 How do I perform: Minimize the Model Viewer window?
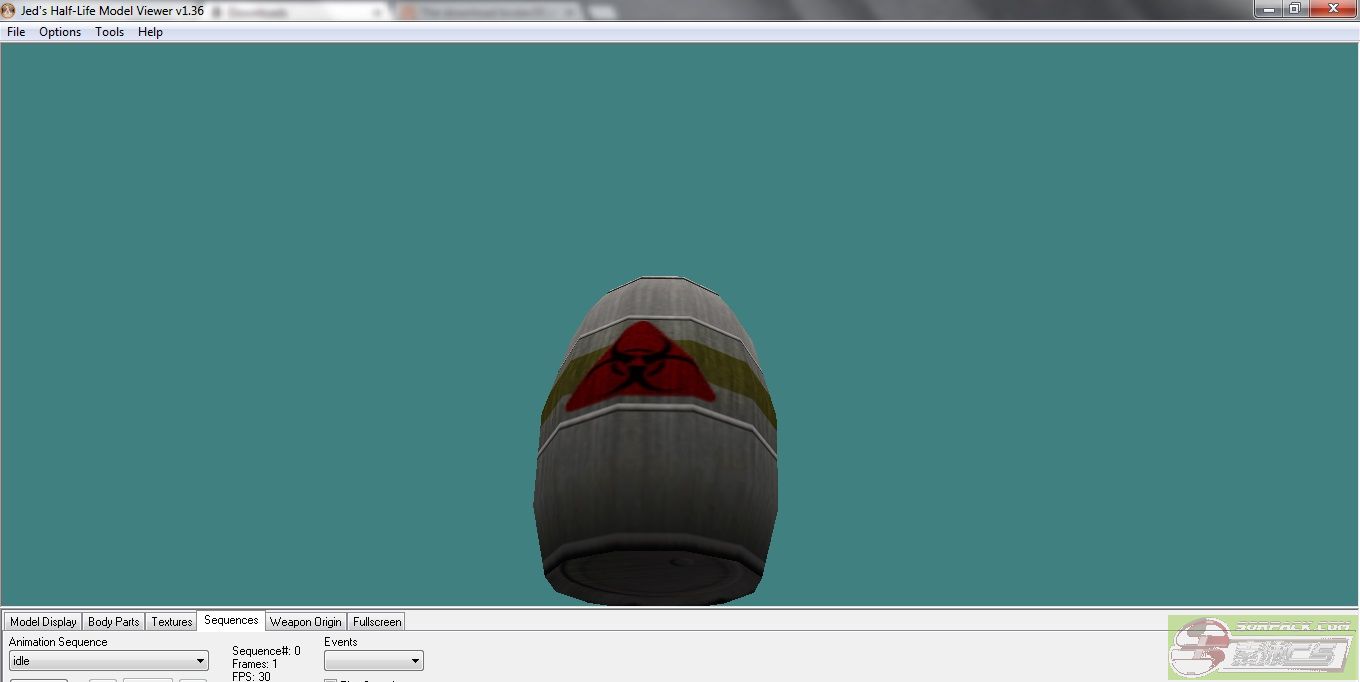1268,8
